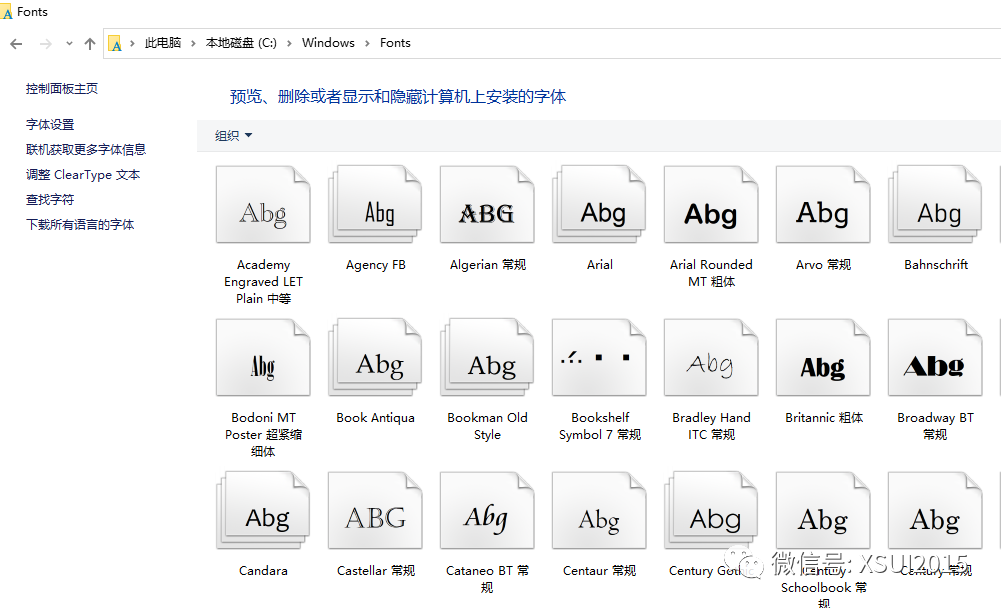Expand chevron after 此电脑 in address bar
This screenshot has width=1001, height=608.
tap(193, 43)
